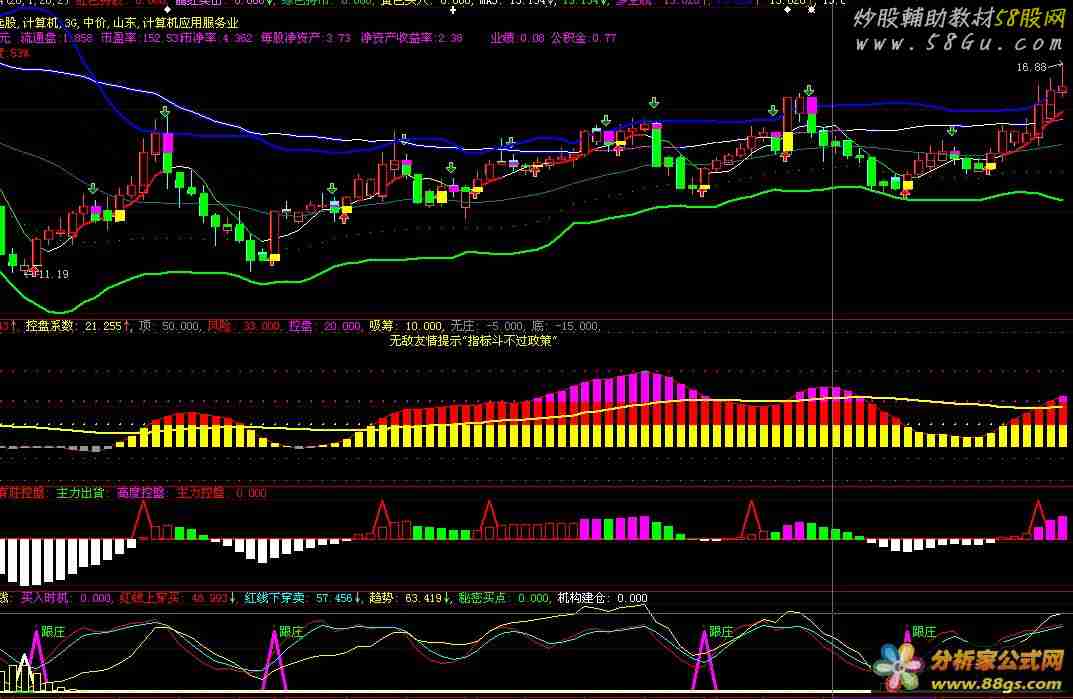Click the 指标斗不过政策 tip text

510,341
